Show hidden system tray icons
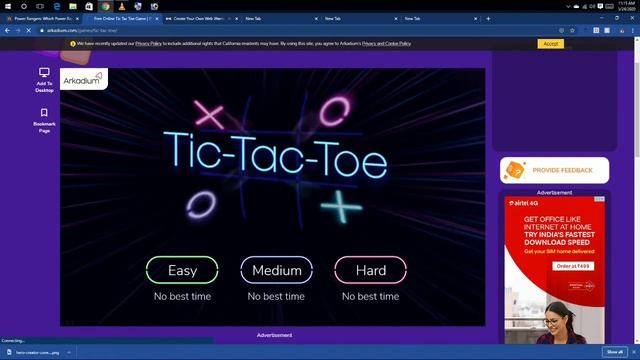This screenshot has height=360, width=640. [568, 7]
